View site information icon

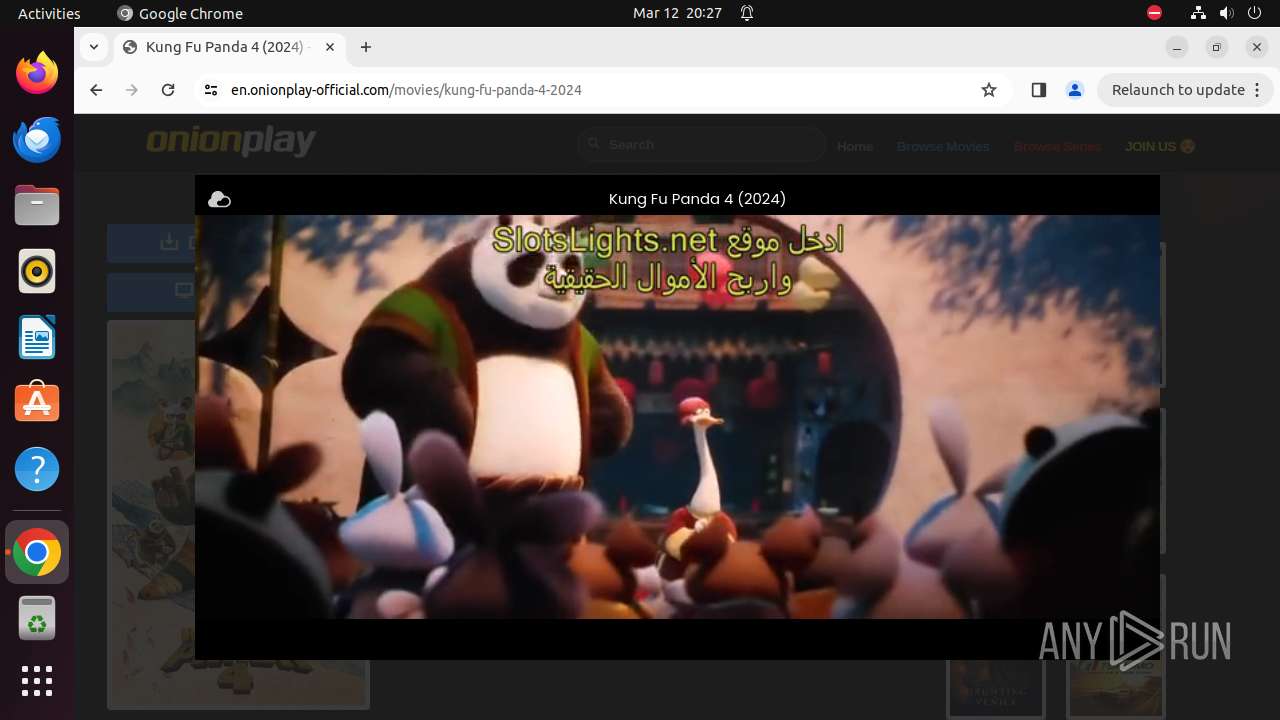pos(210,90)
